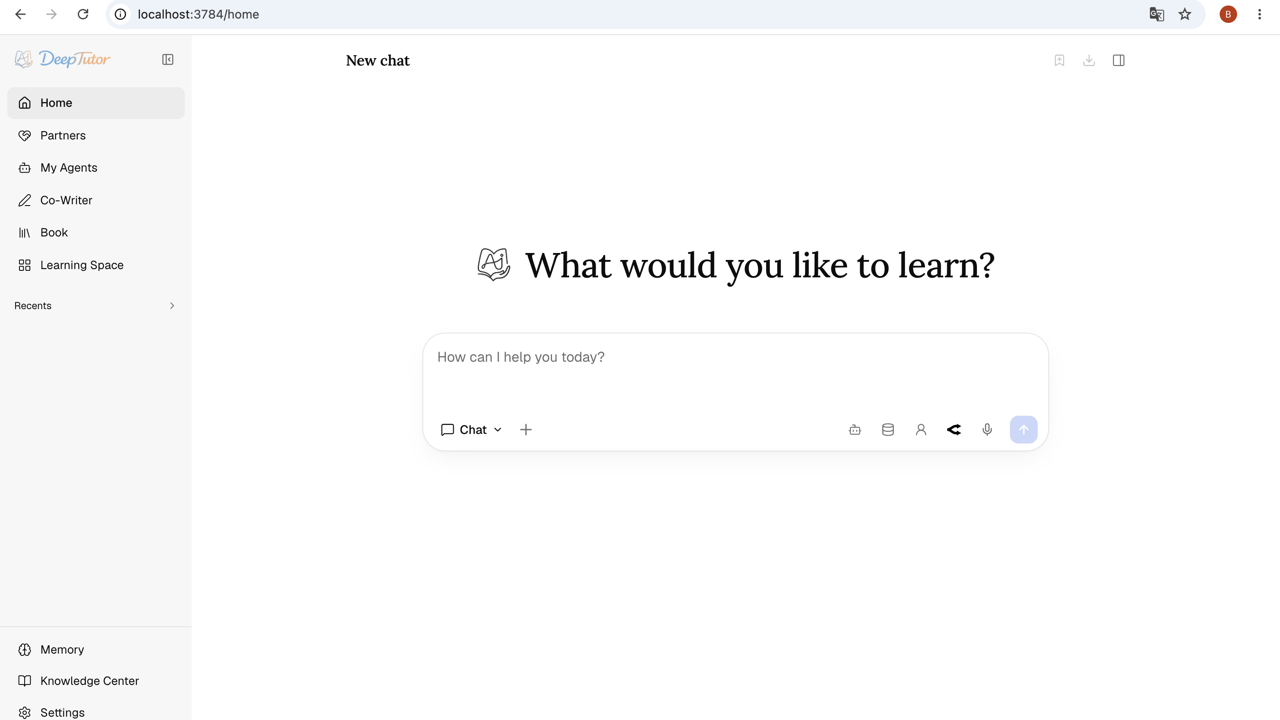
Task: Toggle the right side panel icon
Action: click(x=1119, y=60)
